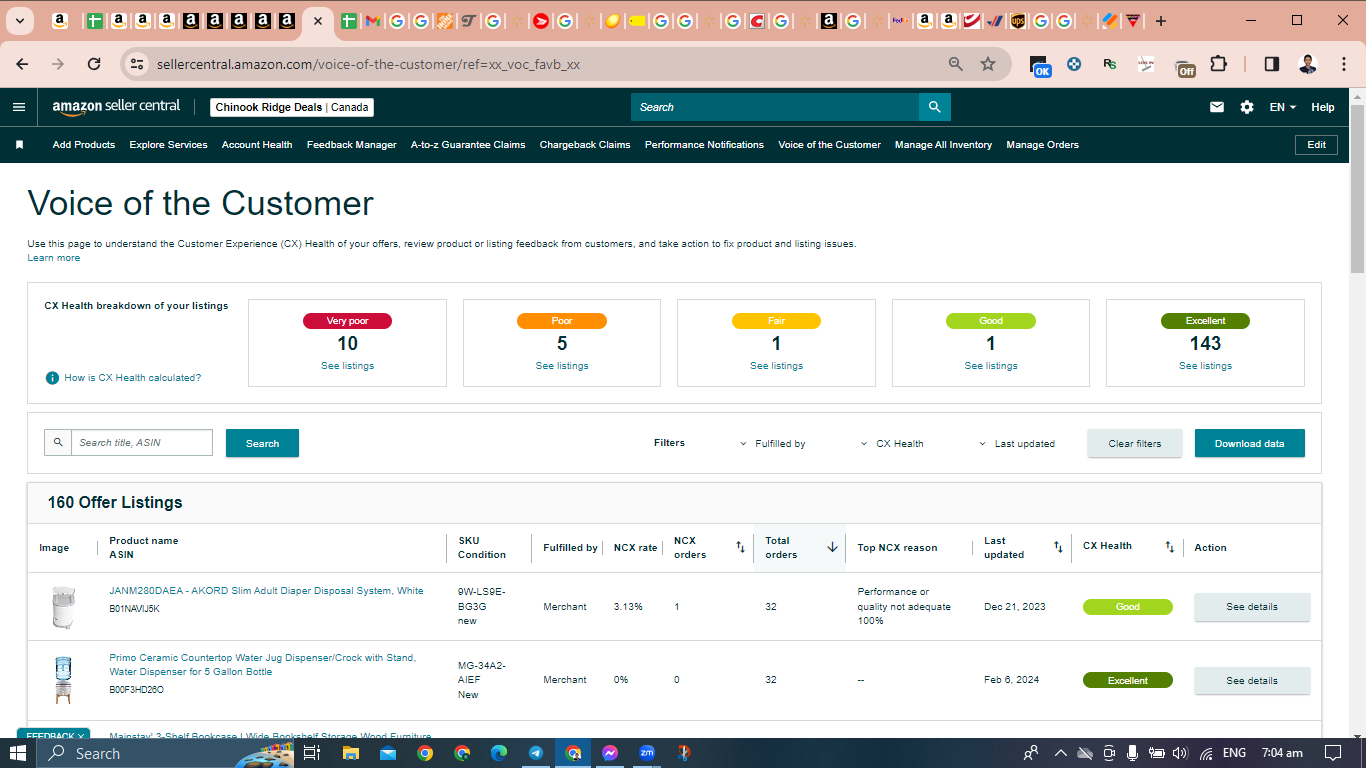Click the teal Search button for listings
This screenshot has width=1366, height=768.
(262, 443)
